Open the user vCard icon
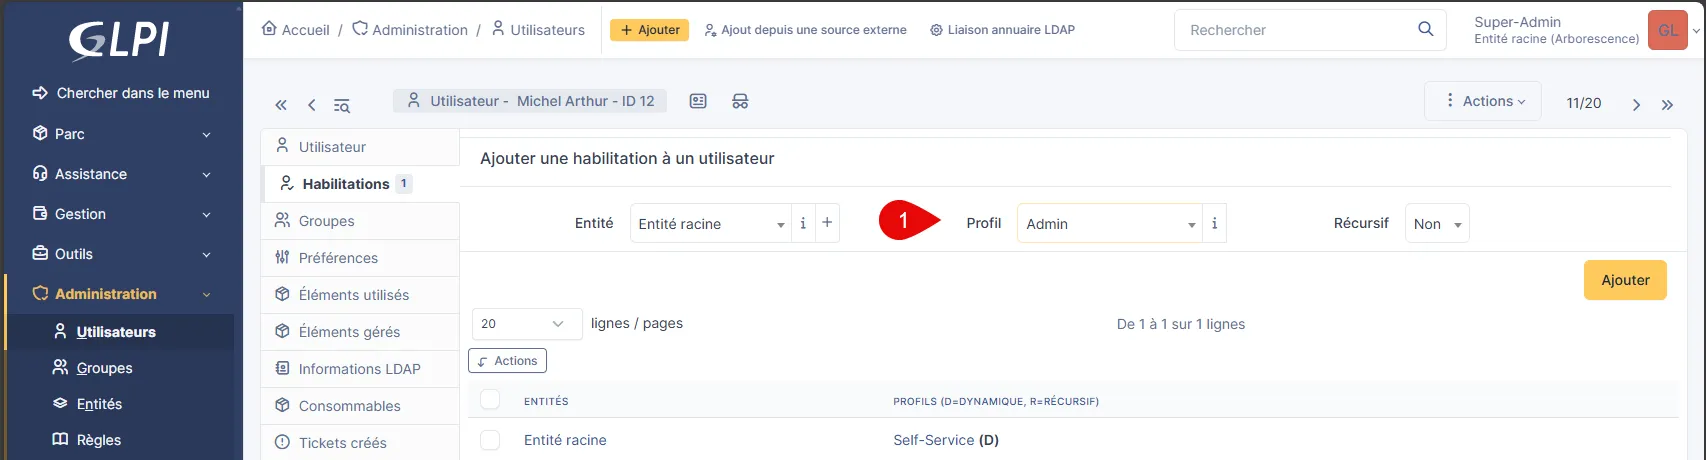Screen dimensions: 1706x460 point(698,101)
